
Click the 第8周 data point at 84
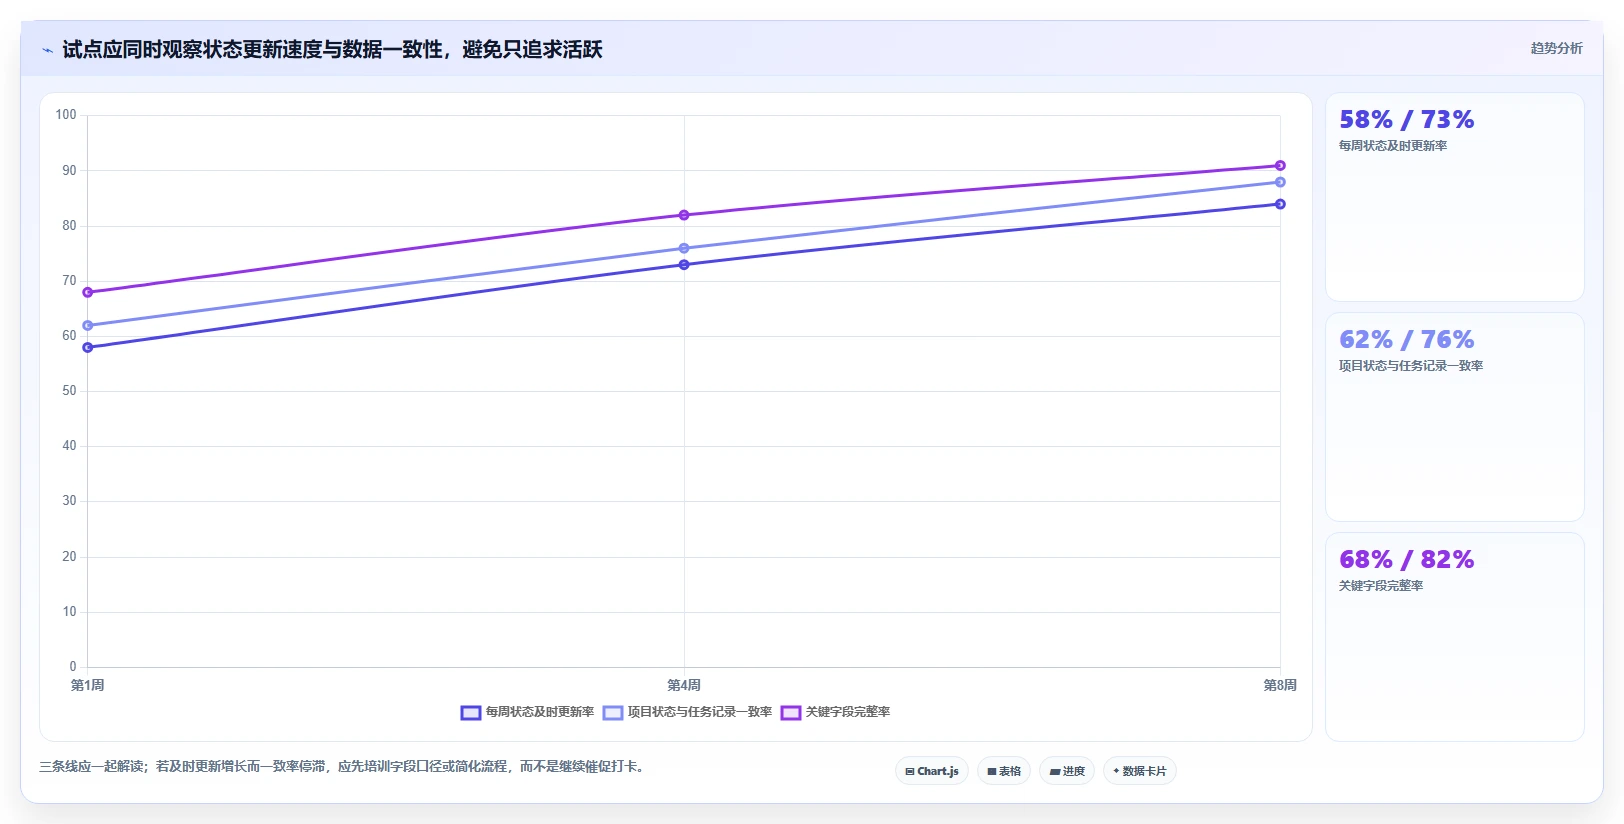click(1280, 204)
